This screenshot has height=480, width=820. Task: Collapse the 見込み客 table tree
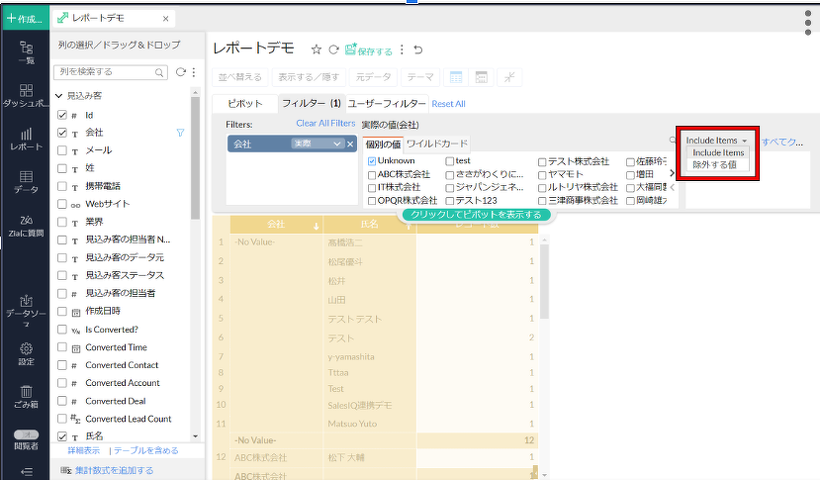pyautogui.click(x=59, y=95)
